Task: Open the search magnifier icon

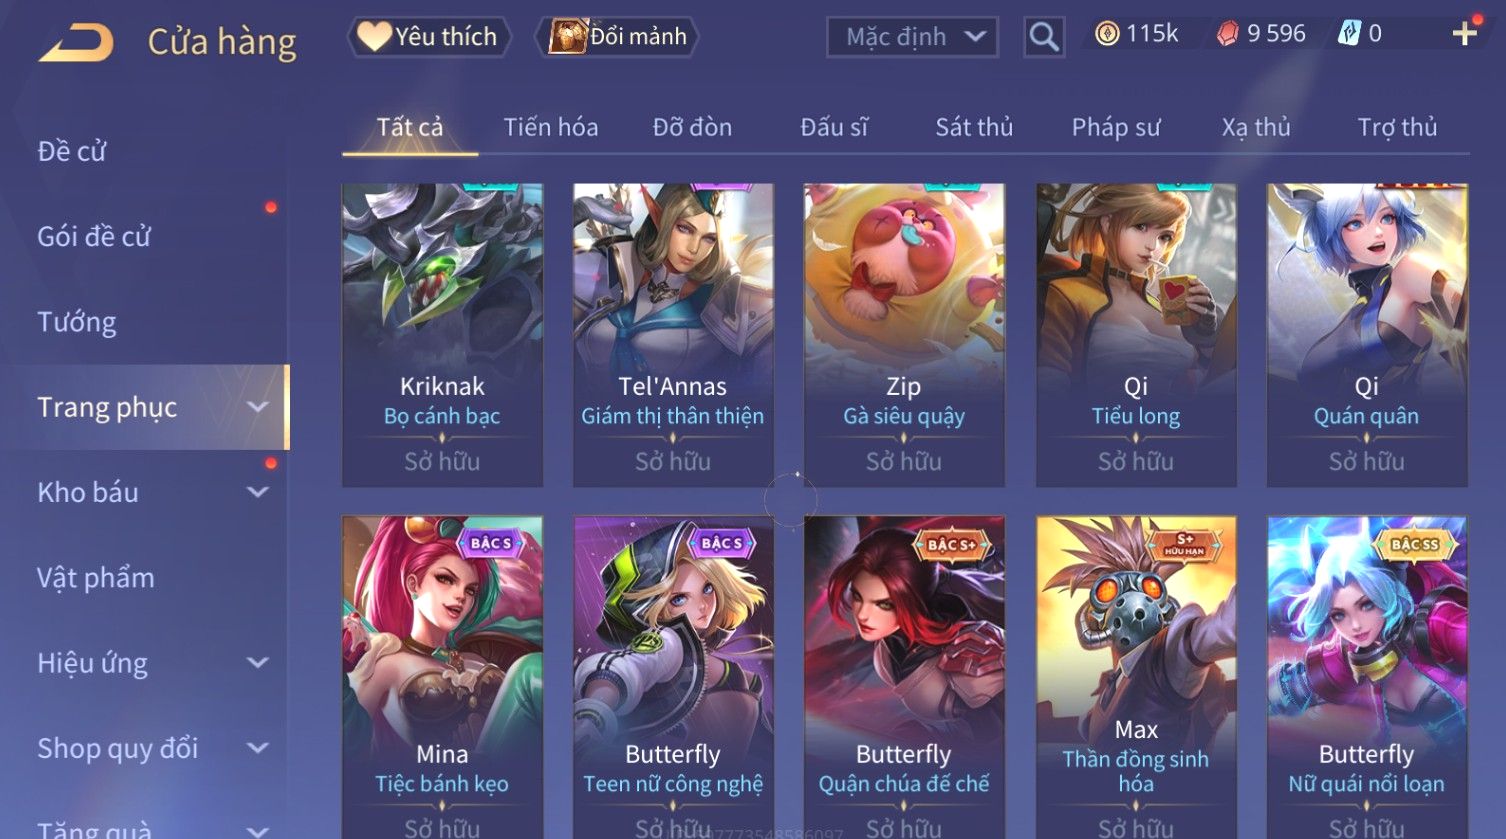Action: [1044, 37]
